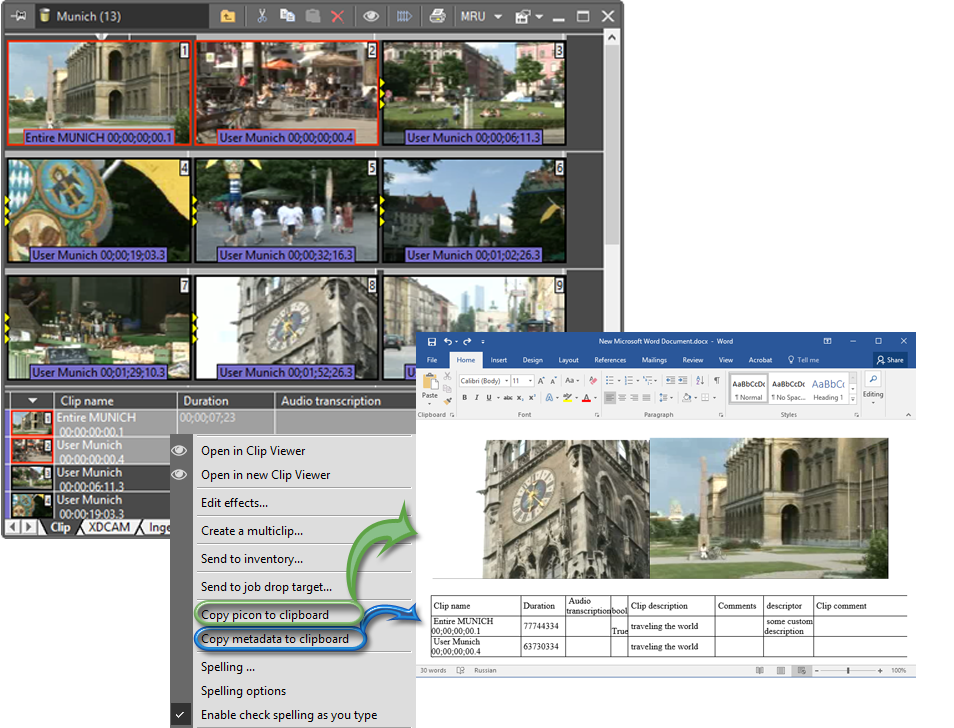Expand the font name Calibri dropdown
Viewport: 954px width, 728px height.
click(x=504, y=381)
